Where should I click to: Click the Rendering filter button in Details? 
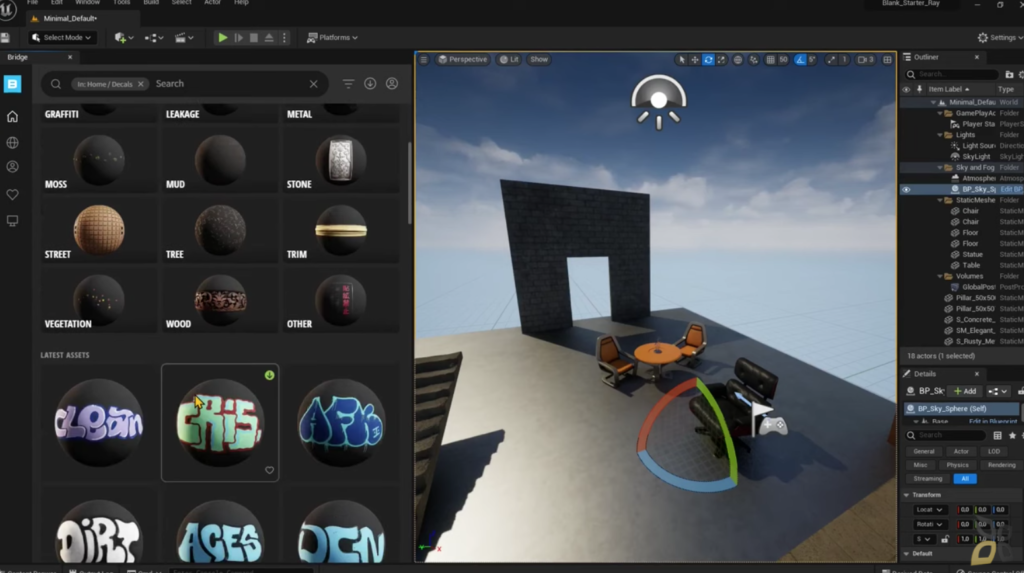pos(1000,465)
